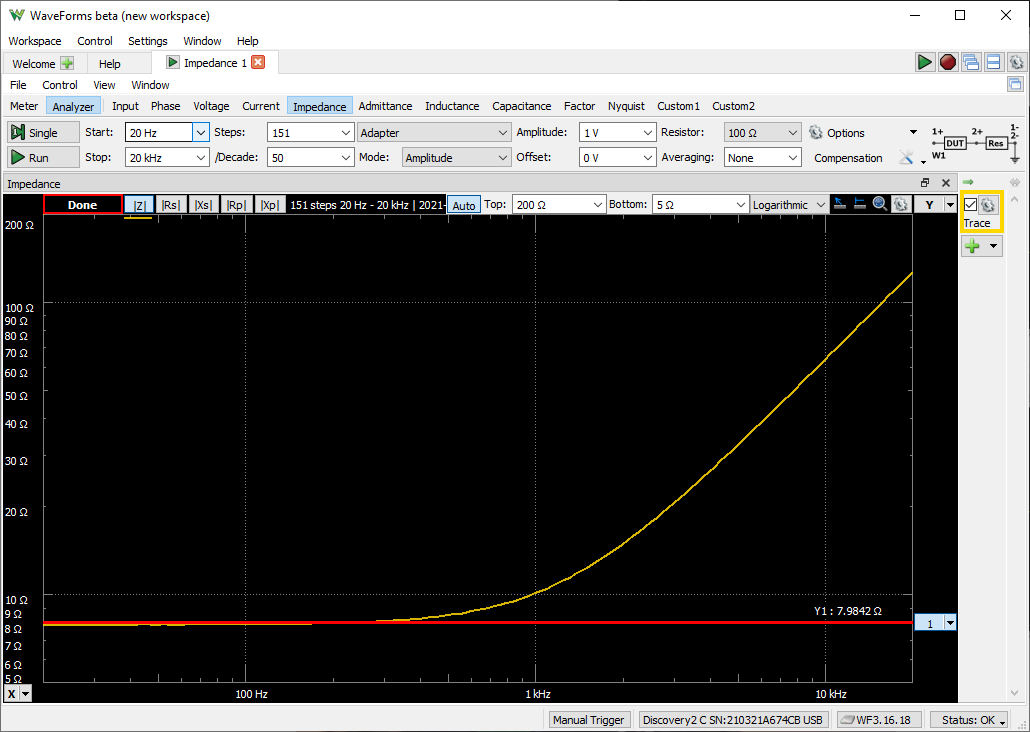1030x732 pixels.
Task: Click the green plus on Welcome tab
Action: click(67, 63)
